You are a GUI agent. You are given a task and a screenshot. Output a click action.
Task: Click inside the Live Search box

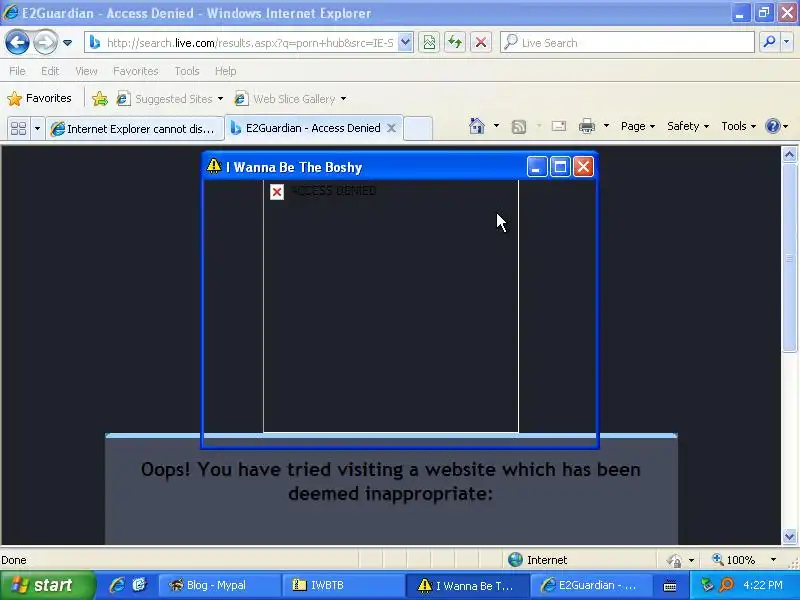click(x=628, y=43)
